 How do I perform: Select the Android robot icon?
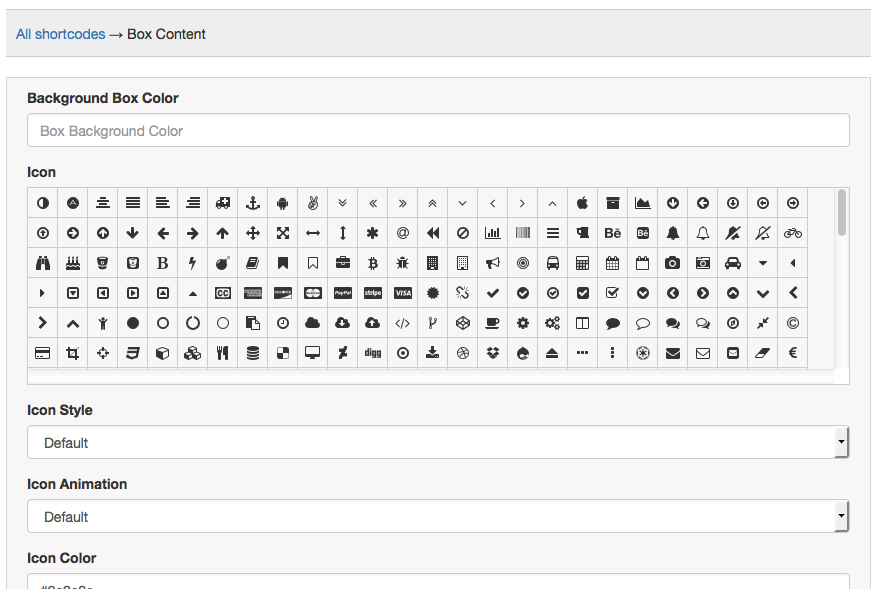(283, 203)
